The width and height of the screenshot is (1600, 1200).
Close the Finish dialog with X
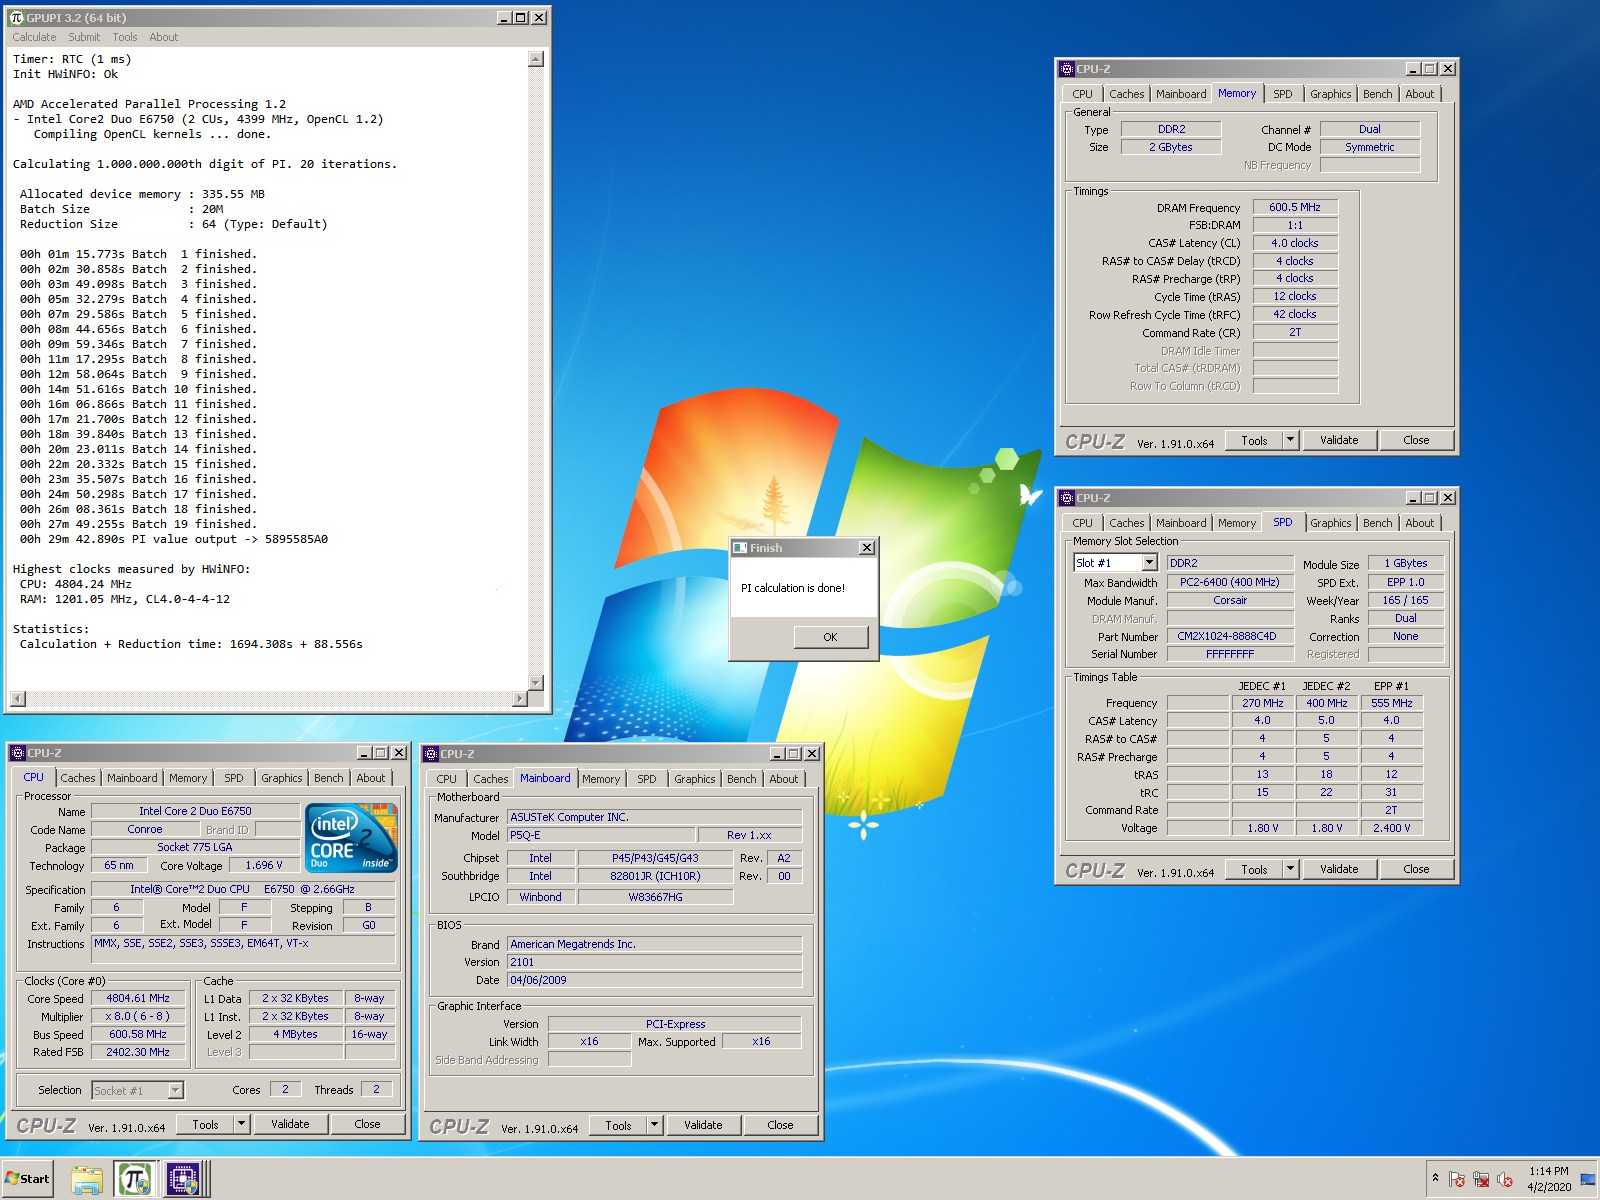(x=867, y=548)
